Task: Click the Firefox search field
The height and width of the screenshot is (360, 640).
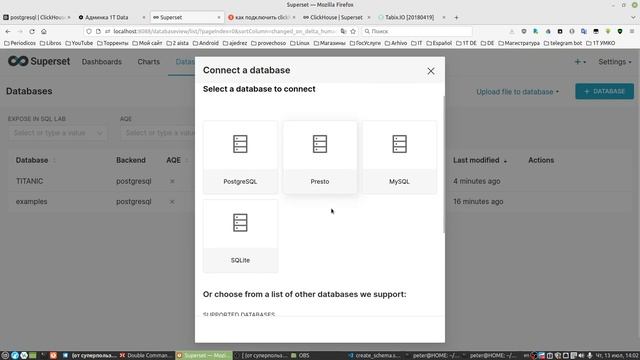Action: (x=416, y=31)
